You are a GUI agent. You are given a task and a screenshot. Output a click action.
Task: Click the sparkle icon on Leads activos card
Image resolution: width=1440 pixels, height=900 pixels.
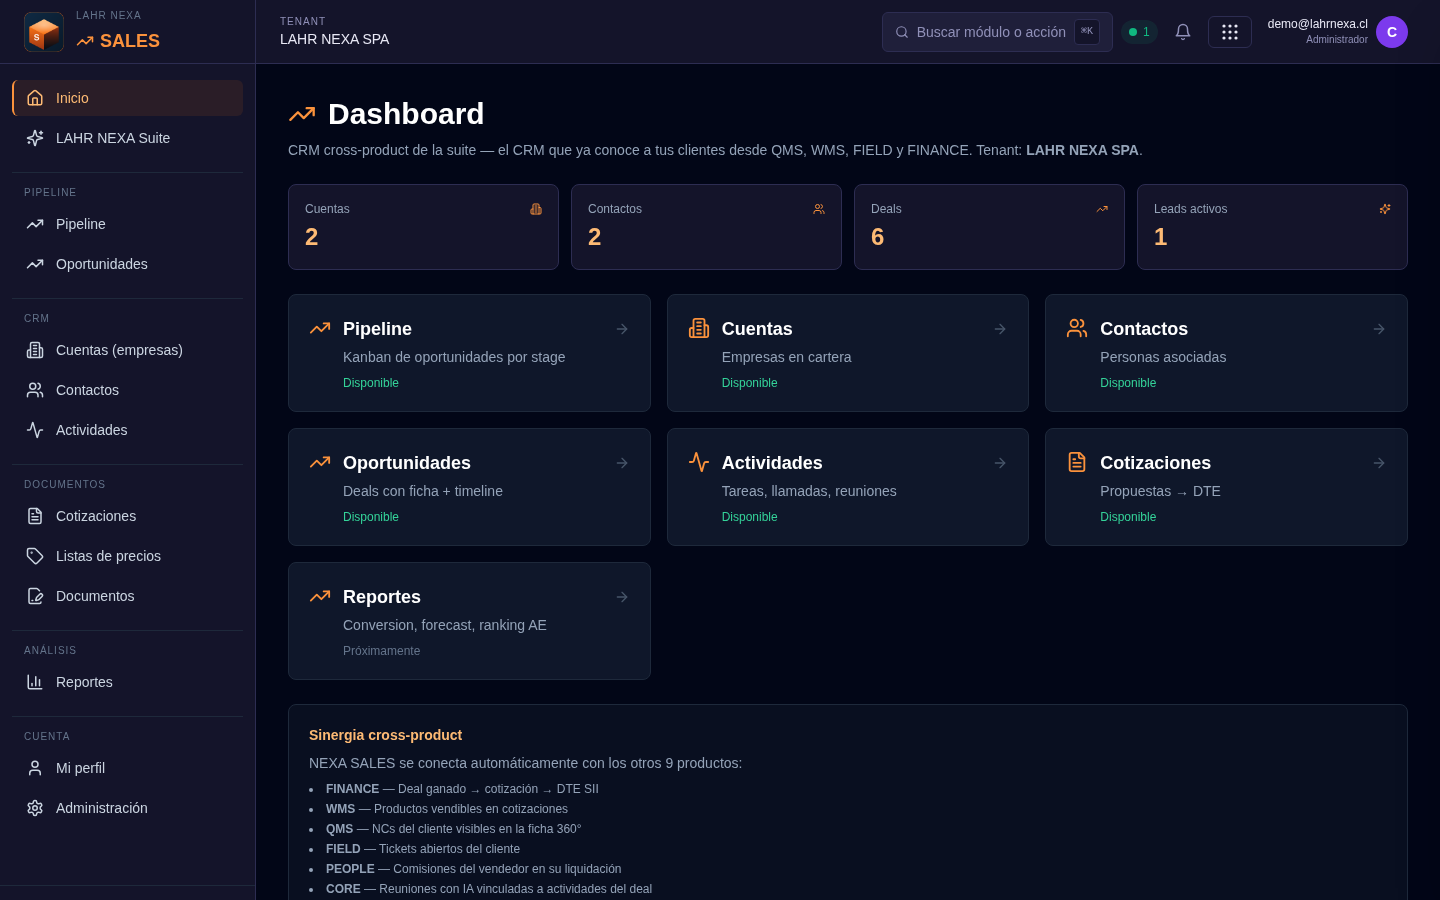coord(1385,209)
